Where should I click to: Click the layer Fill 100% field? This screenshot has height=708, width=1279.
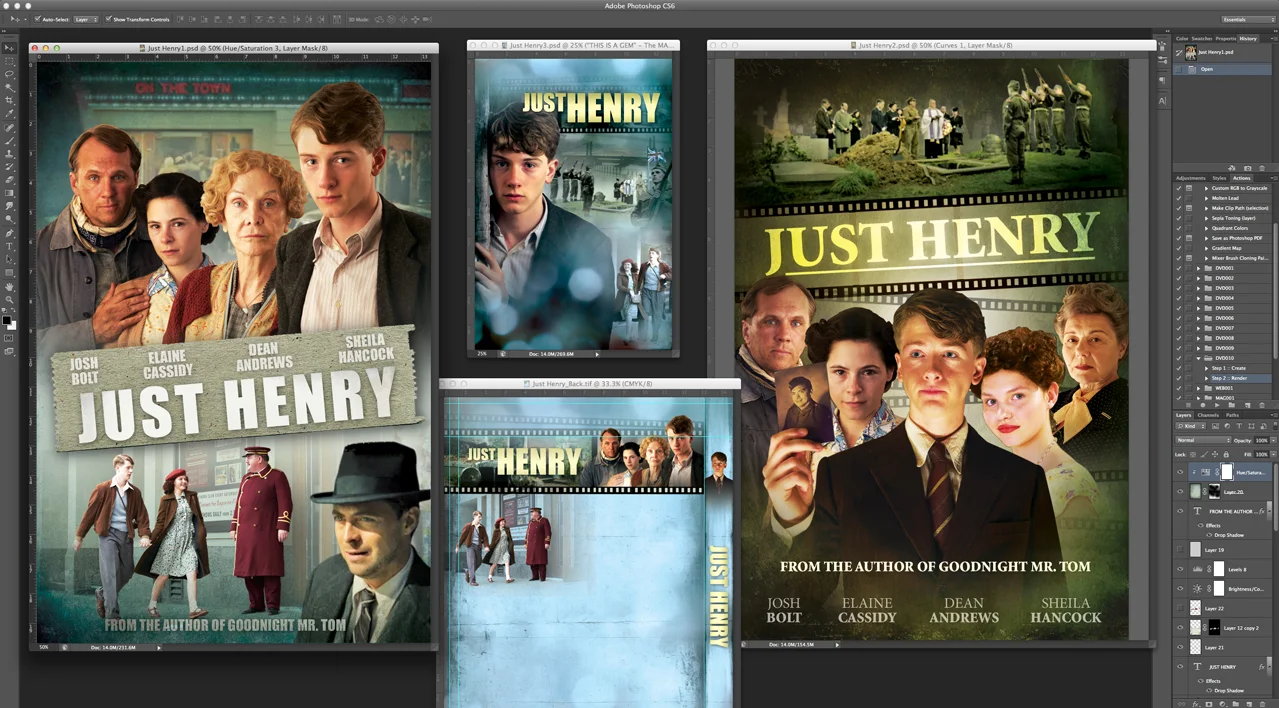point(1260,455)
